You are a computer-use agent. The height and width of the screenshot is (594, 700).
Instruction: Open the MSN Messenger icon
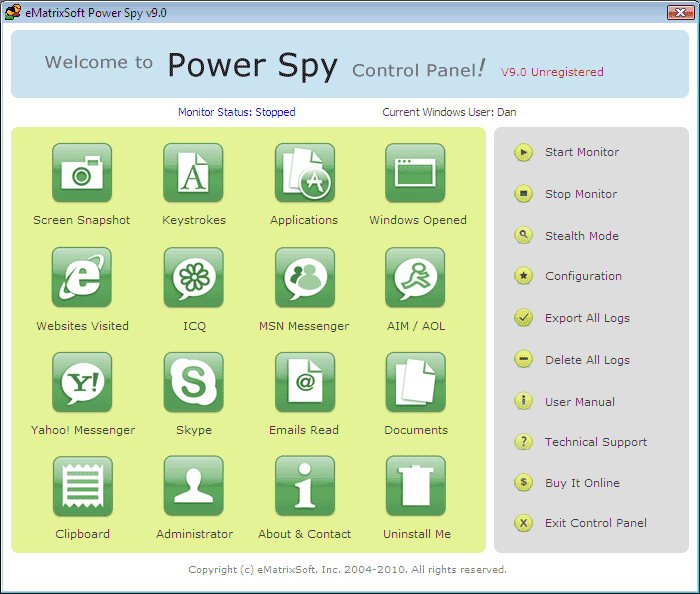coord(304,278)
